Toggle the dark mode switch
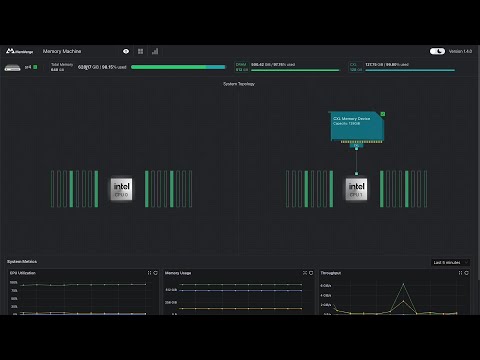This screenshot has width=480, height=360. 437,51
